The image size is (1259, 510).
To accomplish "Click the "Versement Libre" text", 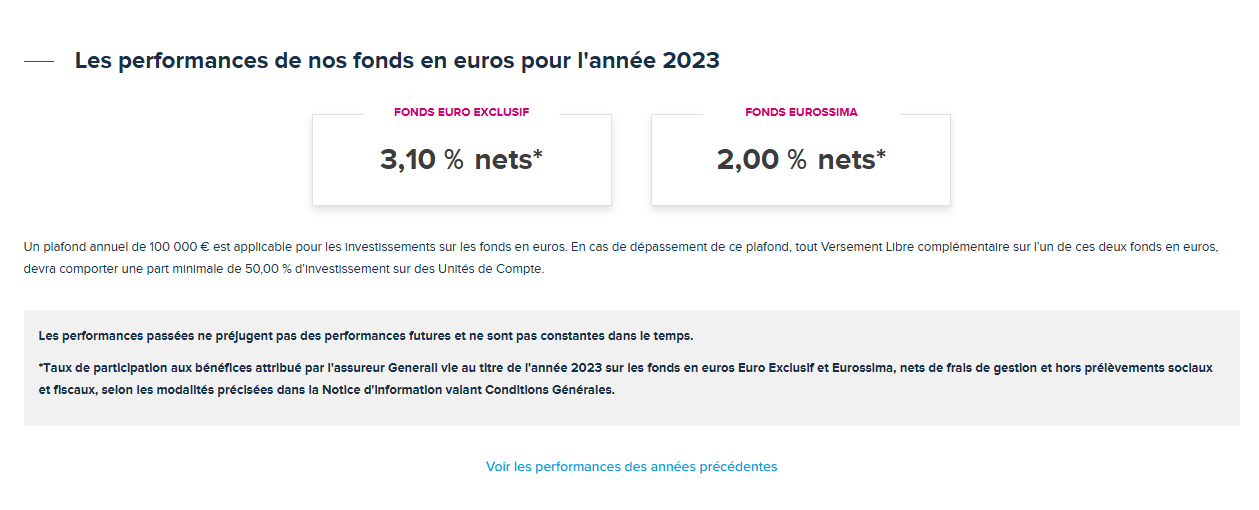I will (866, 246).
